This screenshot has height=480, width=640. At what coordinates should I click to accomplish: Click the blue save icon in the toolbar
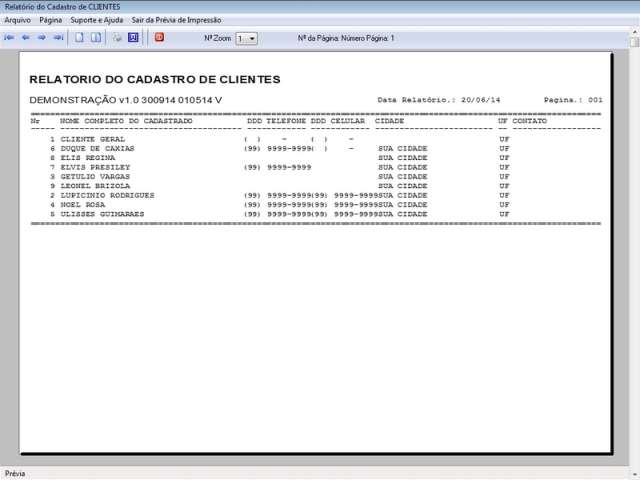coord(133,38)
